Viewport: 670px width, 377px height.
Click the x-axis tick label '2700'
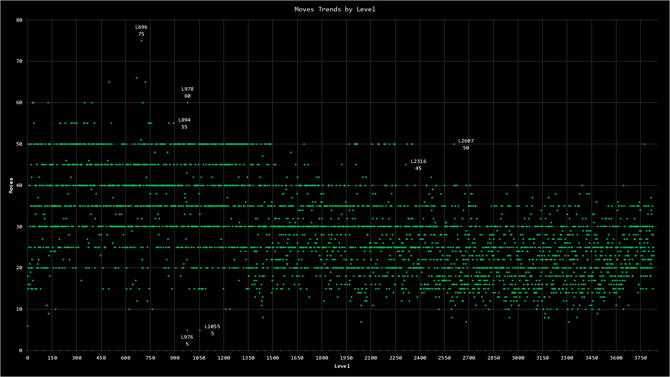pos(469,358)
